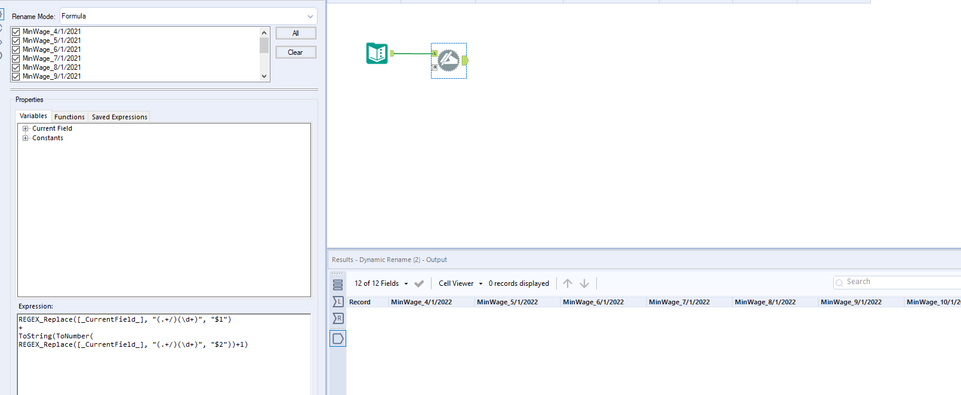
Task: Click the up arrow in Results toolbar
Action: click(x=568, y=283)
